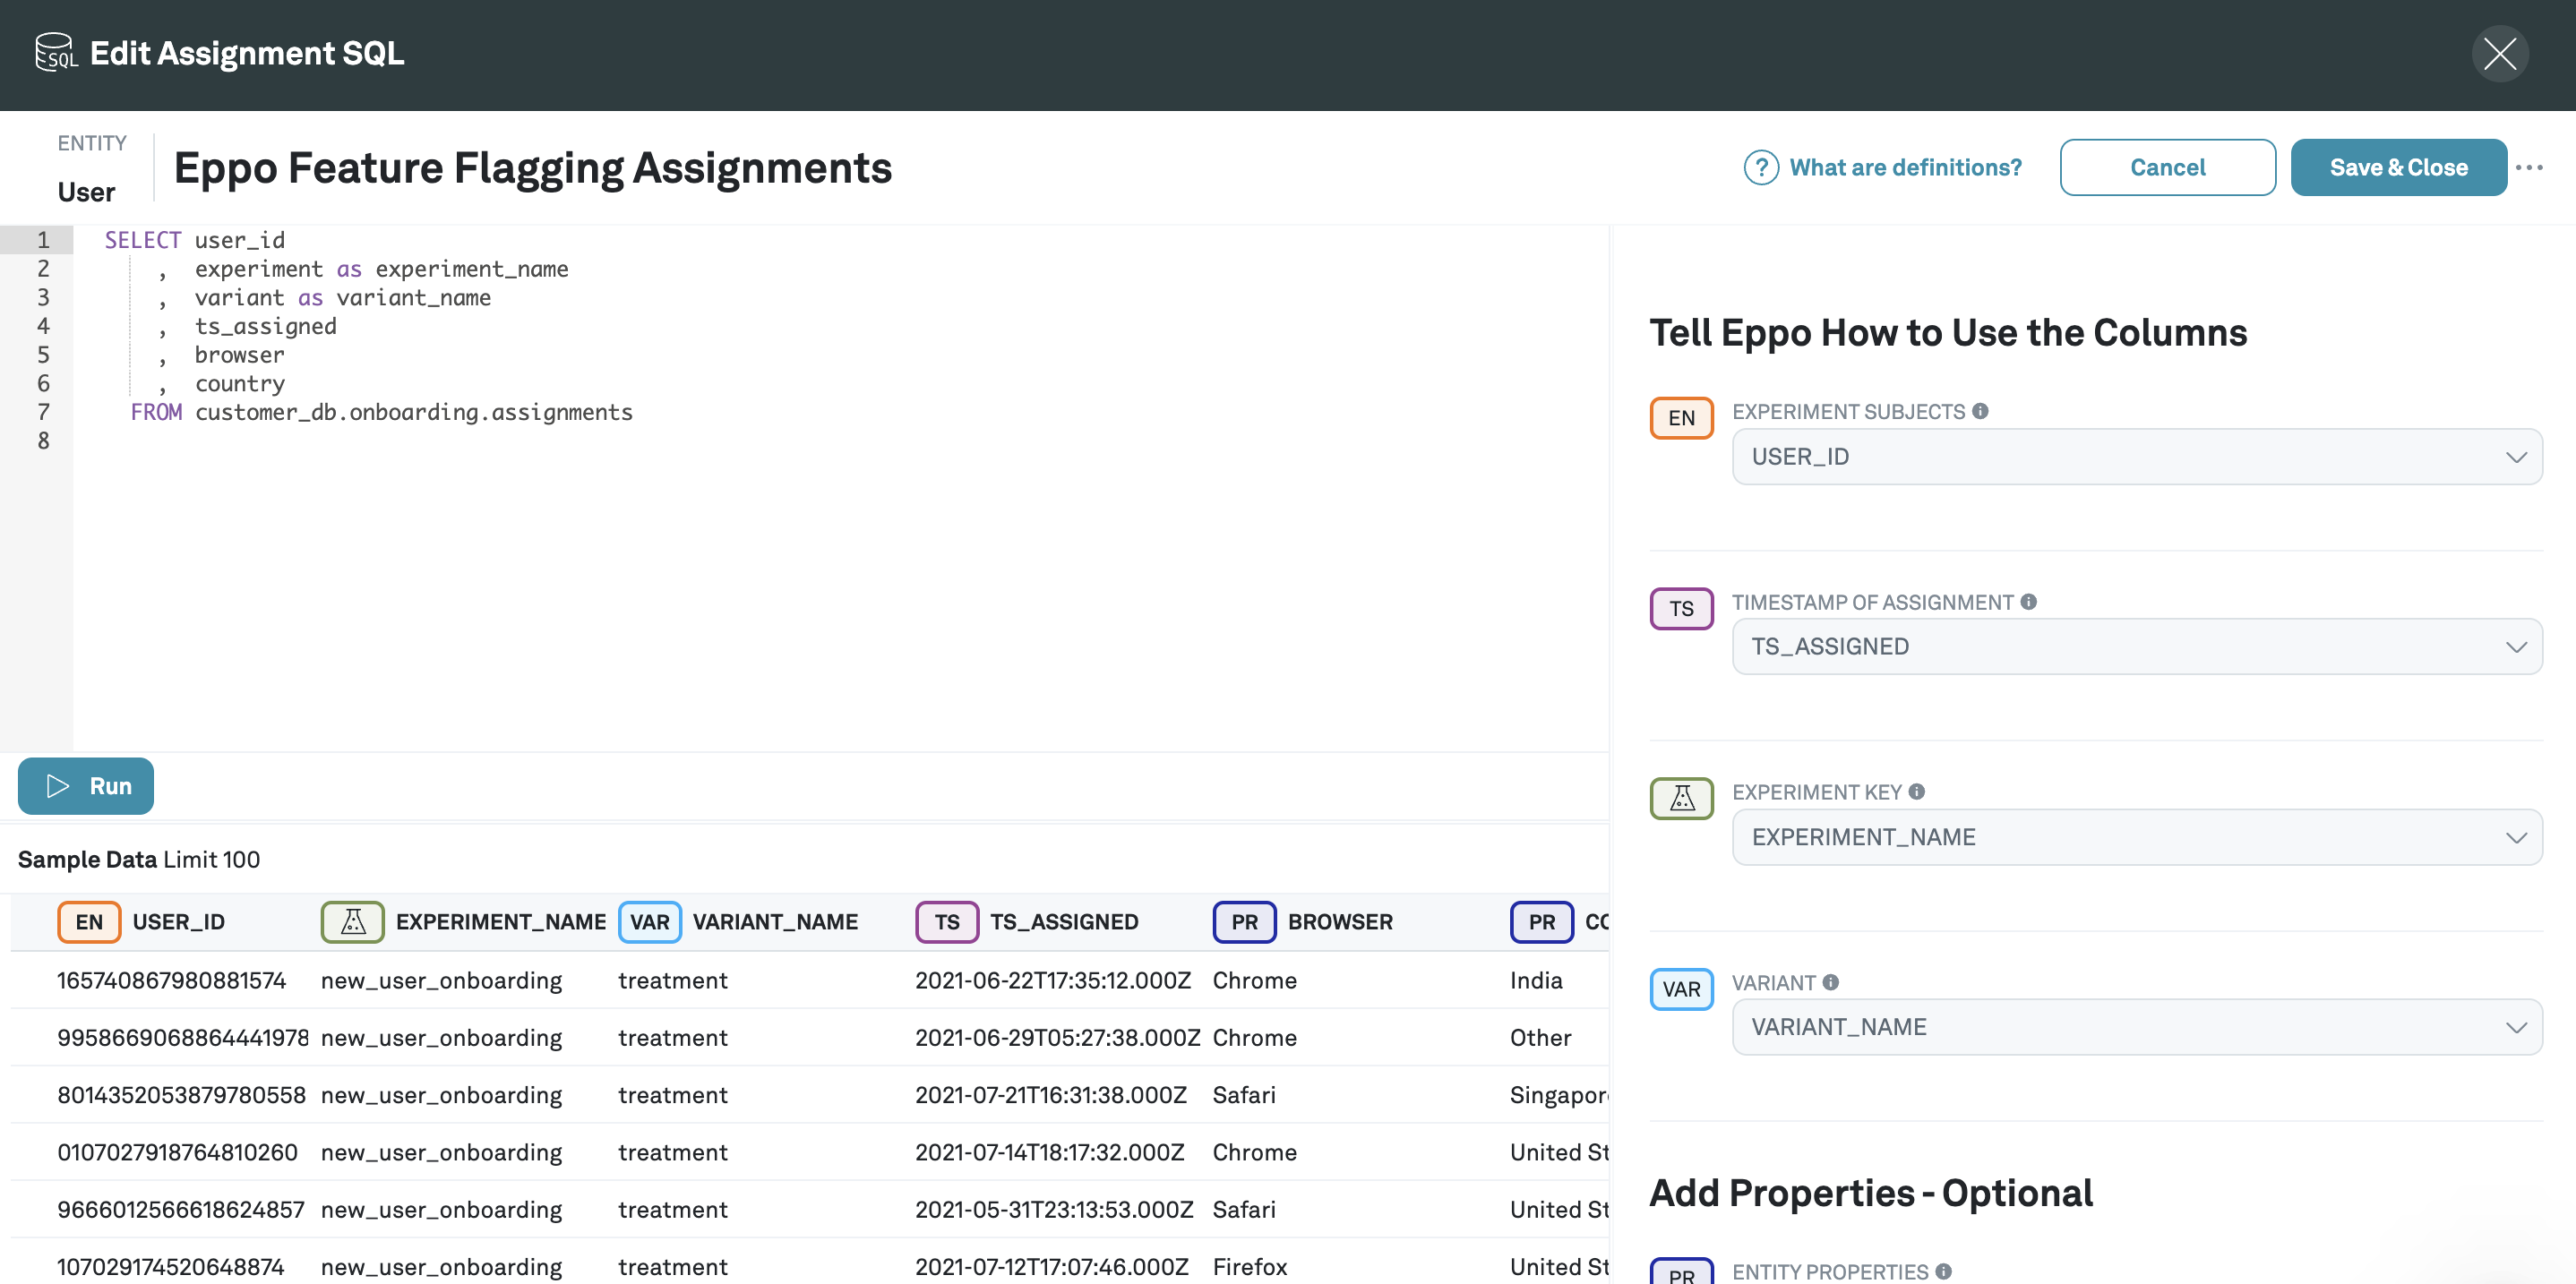Viewport: 2576px width, 1284px height.
Task: Click the TS timestamp of assignment badge
Action: [x=1681, y=608]
